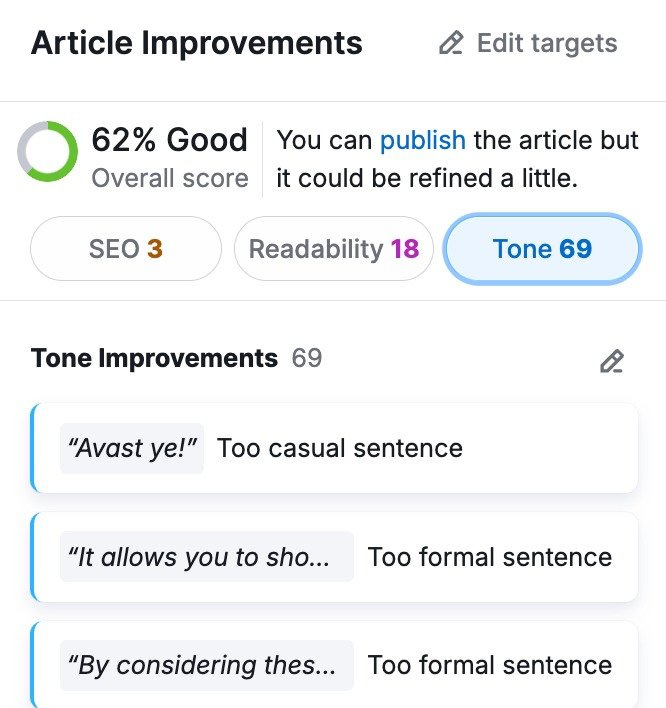Click the Tone Improvements heading
666x708 pixels.
[154, 358]
